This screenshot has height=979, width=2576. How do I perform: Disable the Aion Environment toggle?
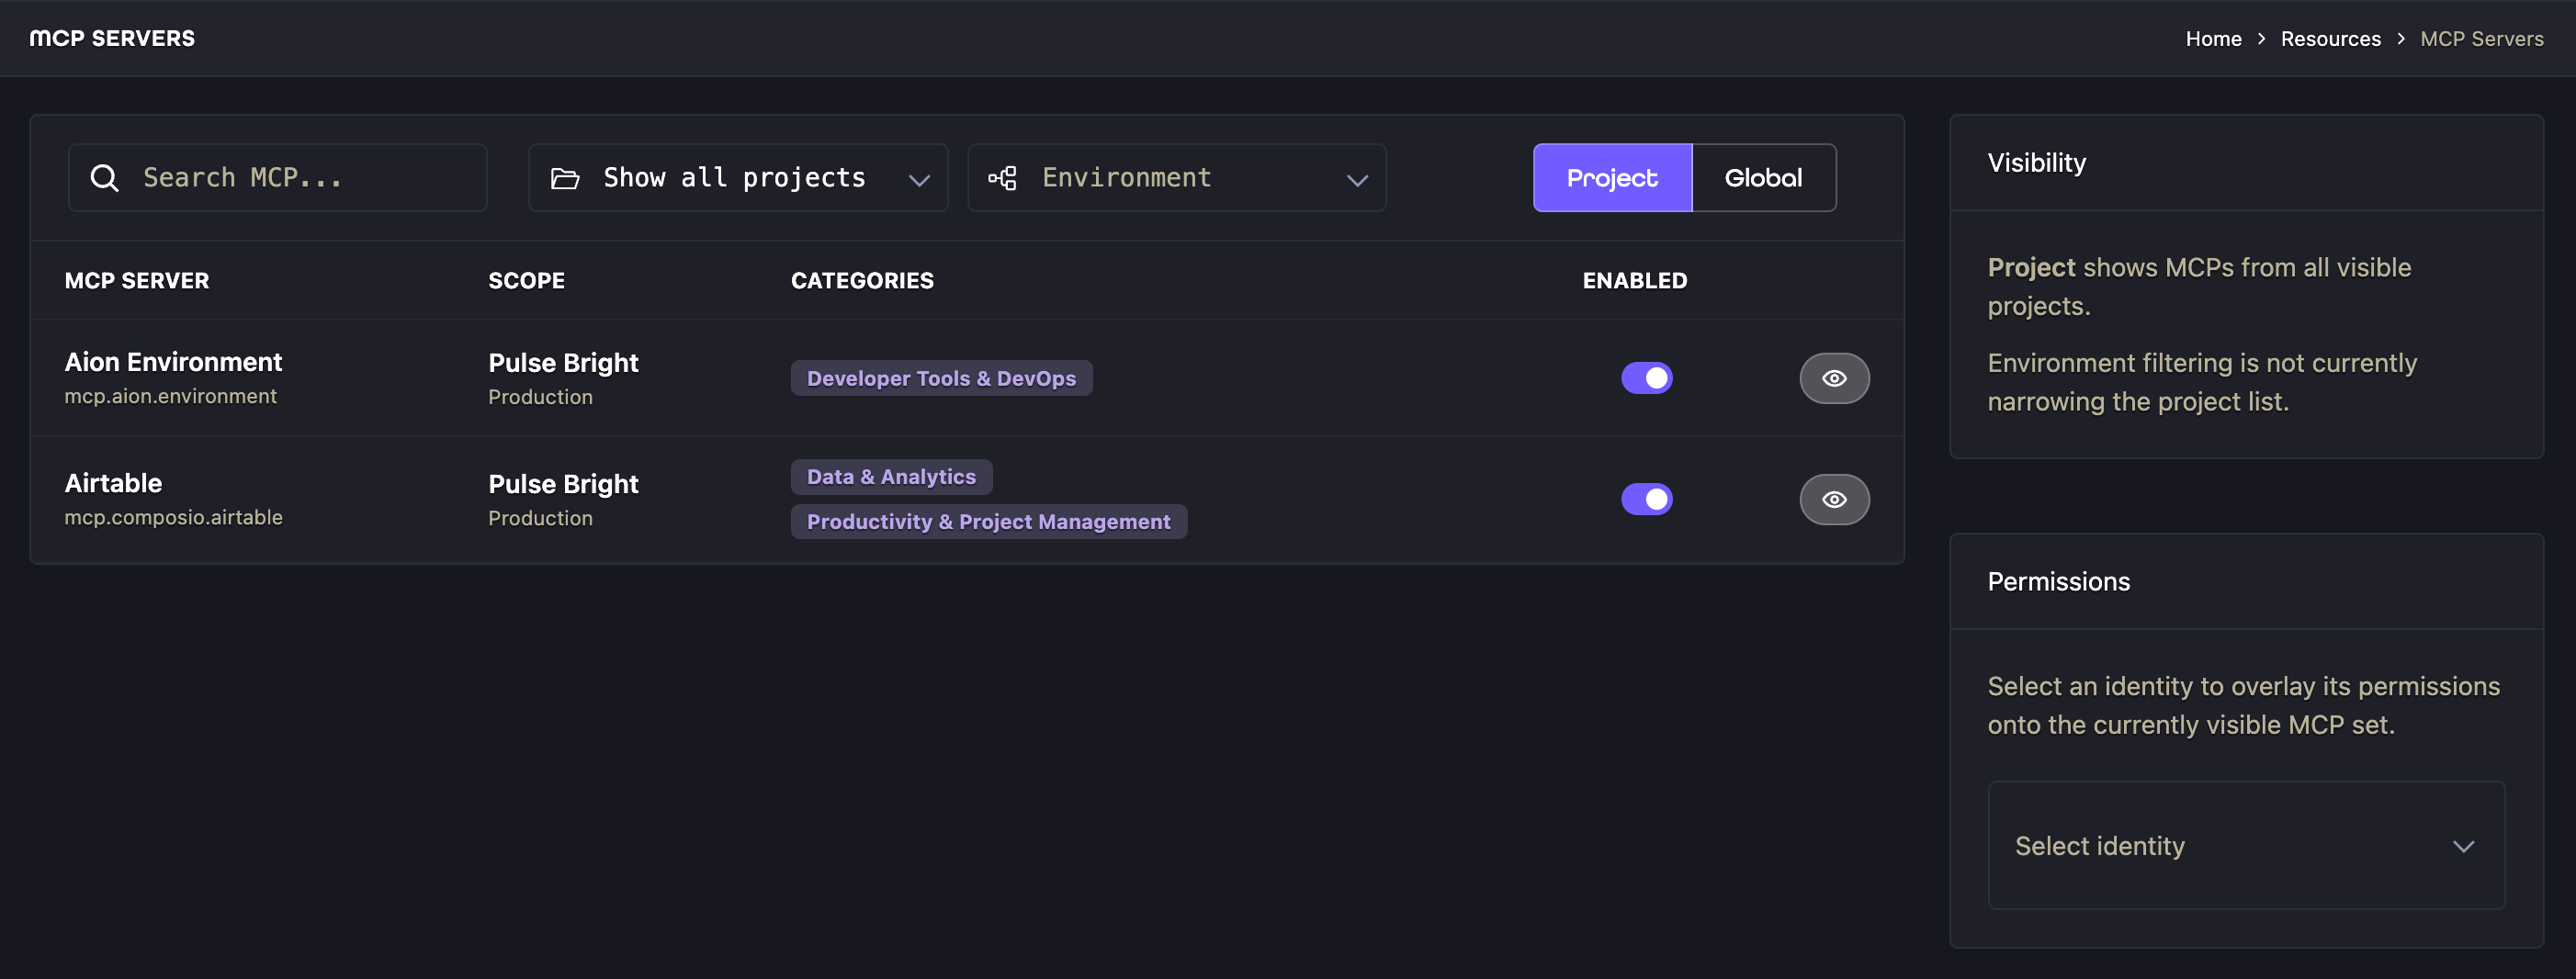pyautogui.click(x=1646, y=378)
